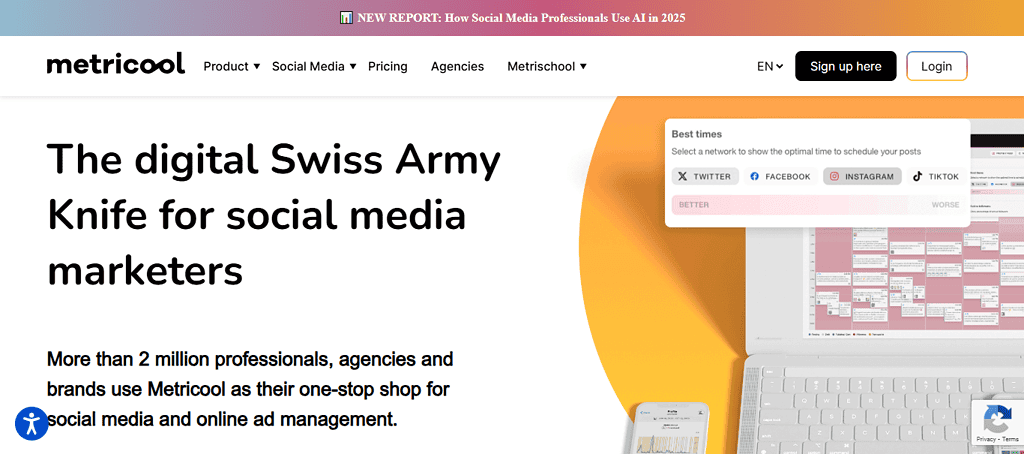The width and height of the screenshot is (1024, 454).
Task: Expand the Metrischool dropdown arrow
Action: [583, 66]
